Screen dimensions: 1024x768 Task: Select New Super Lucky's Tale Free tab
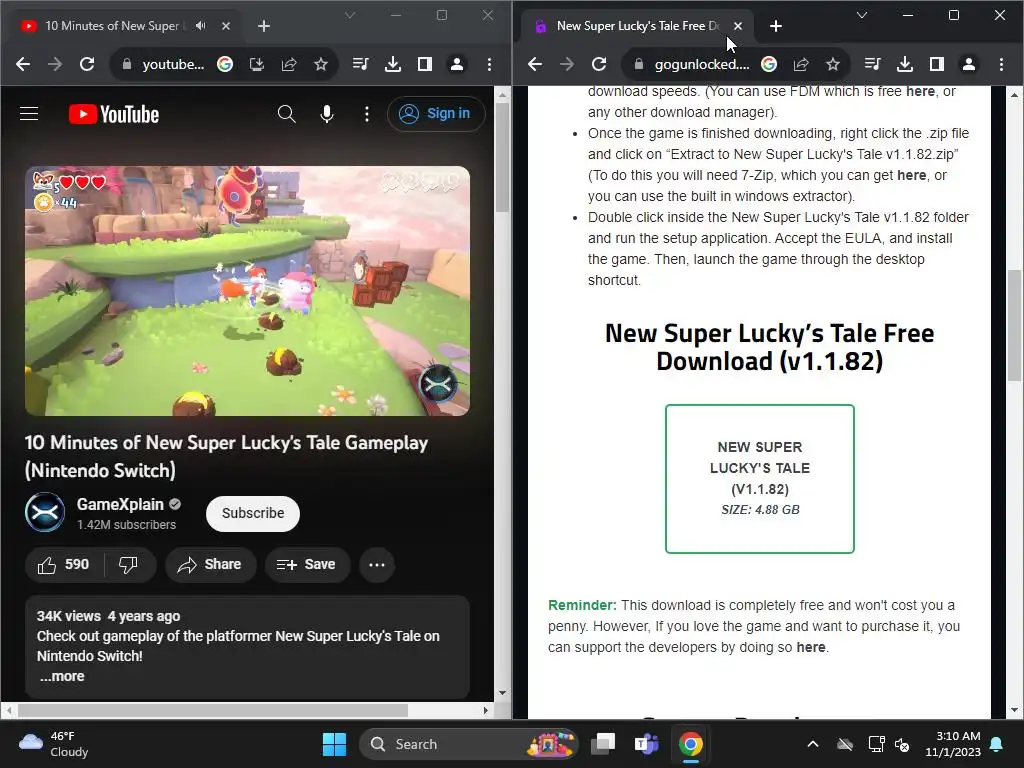point(637,25)
